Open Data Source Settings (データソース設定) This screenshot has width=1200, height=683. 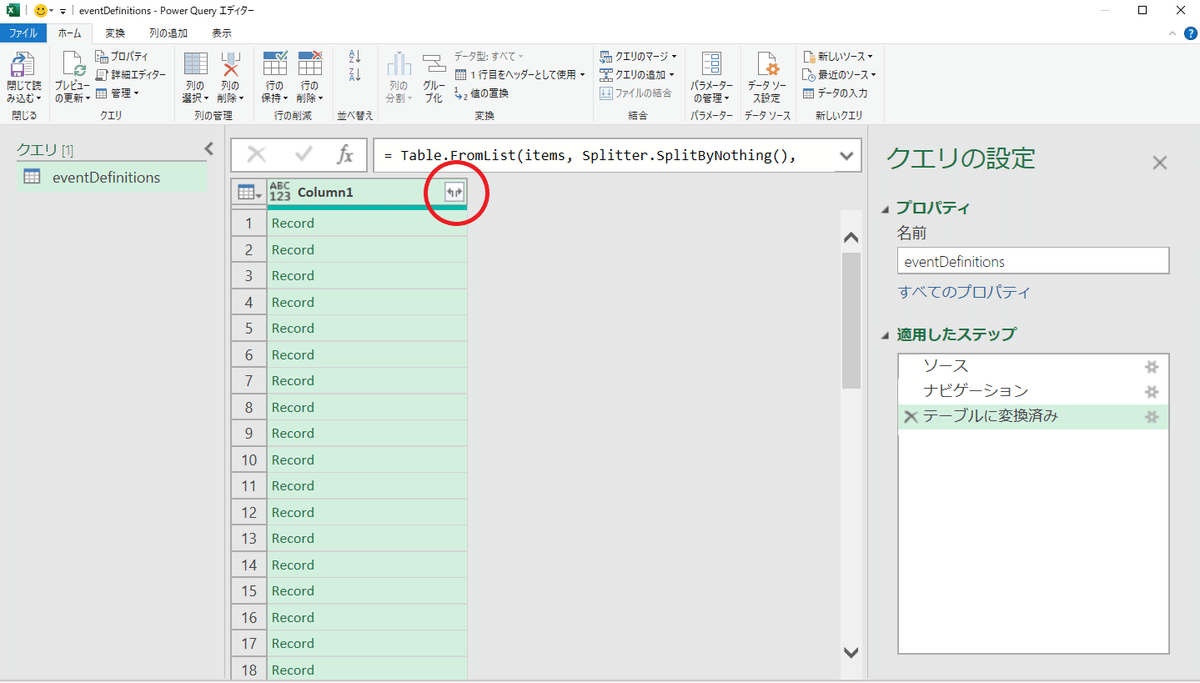pyautogui.click(x=768, y=65)
